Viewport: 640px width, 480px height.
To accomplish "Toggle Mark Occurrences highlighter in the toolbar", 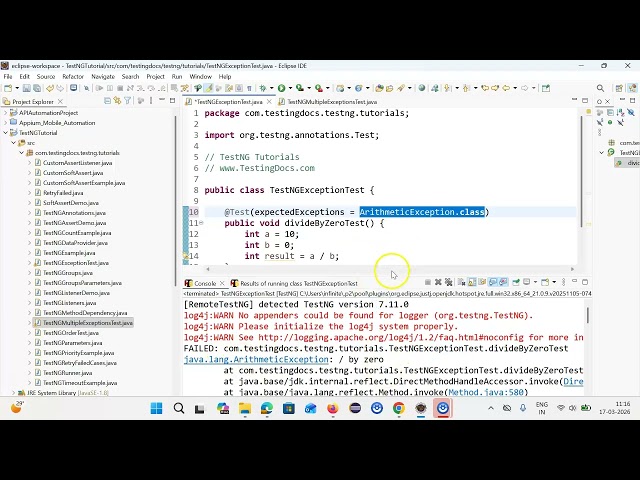I will pyautogui.click(x=209, y=88).
